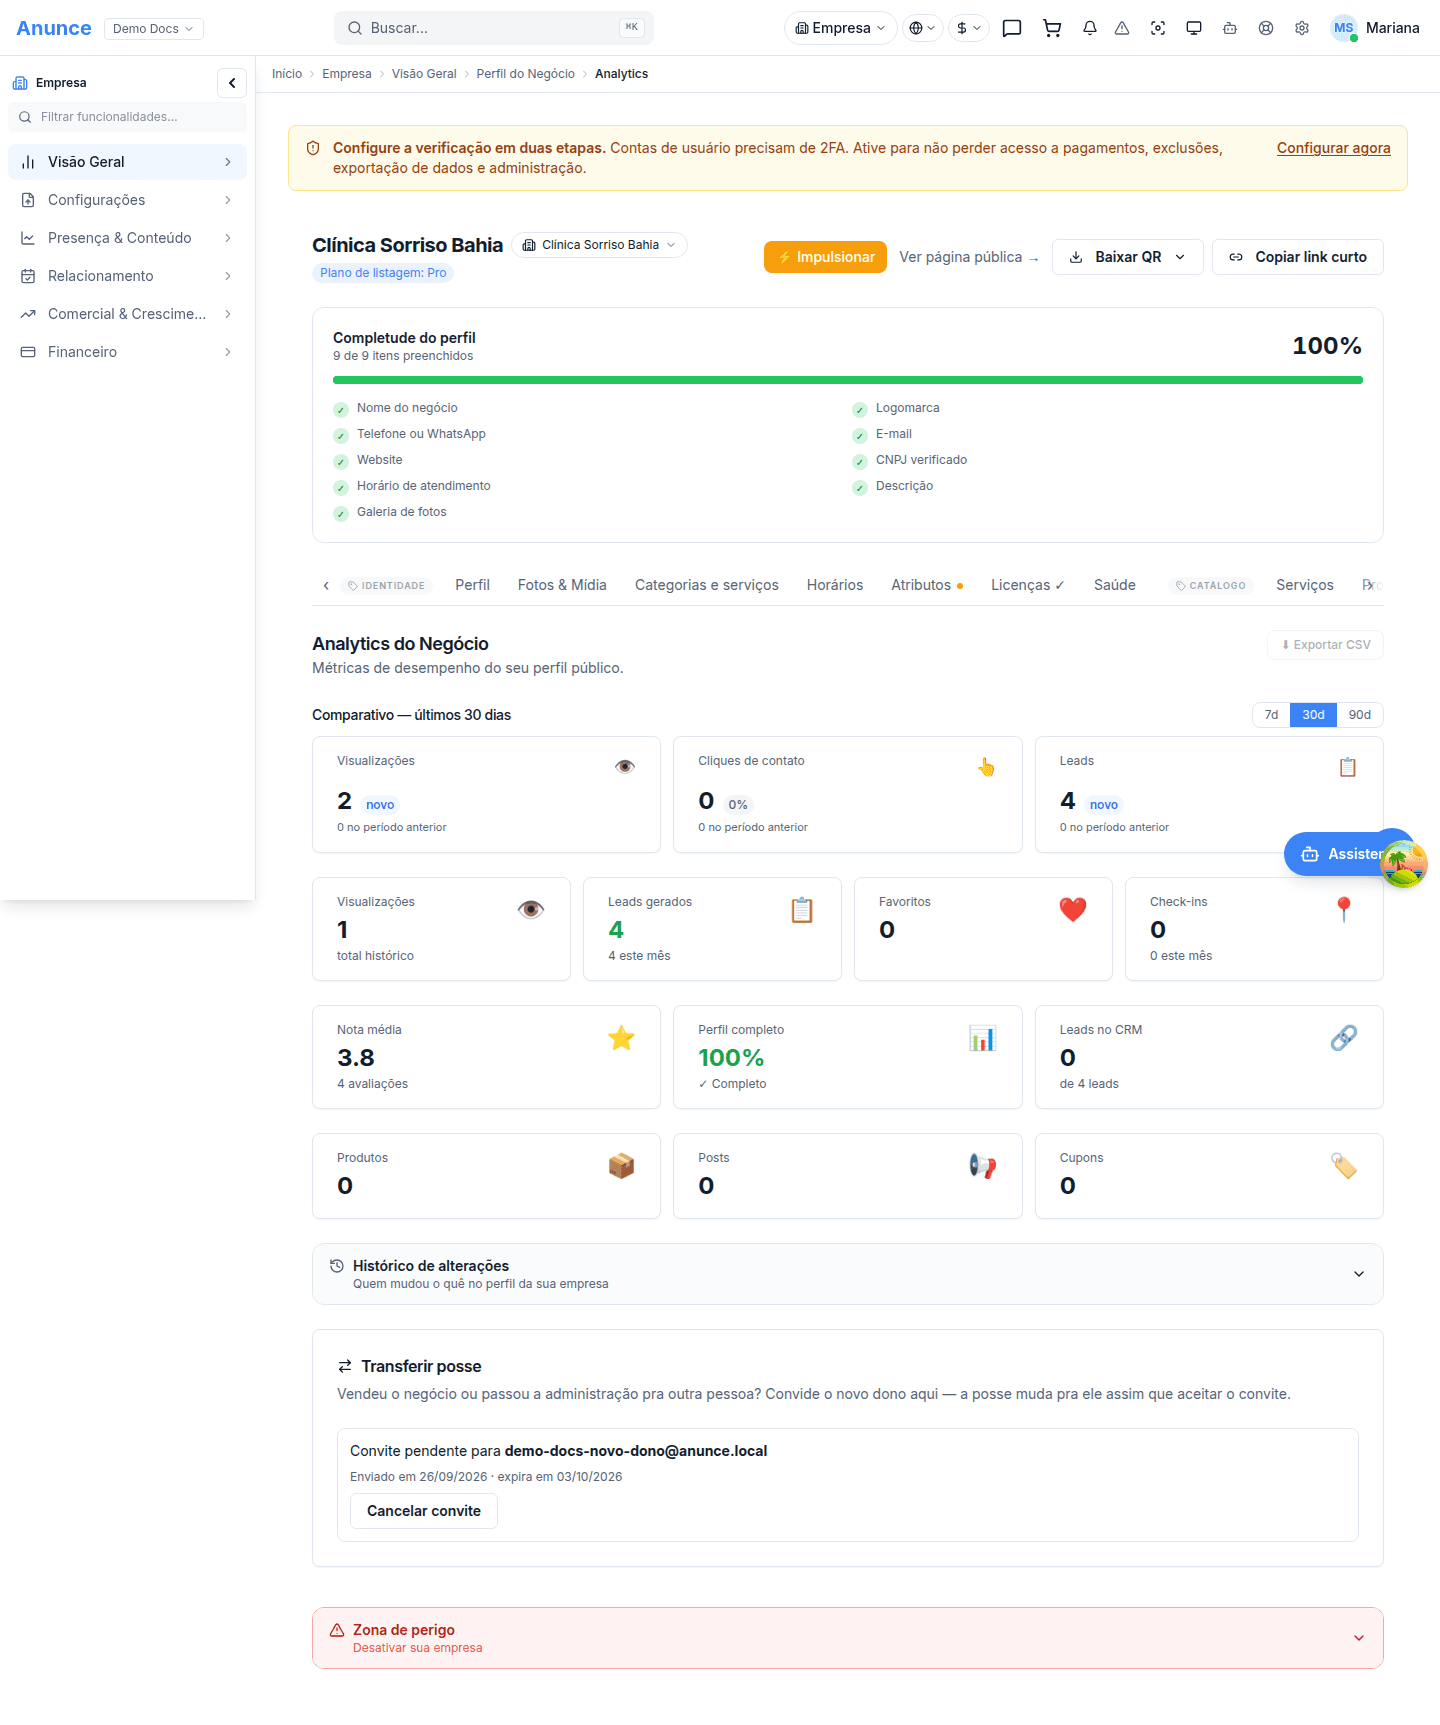Expand Histórico de alterações section
1440x1725 pixels.
(847, 1274)
